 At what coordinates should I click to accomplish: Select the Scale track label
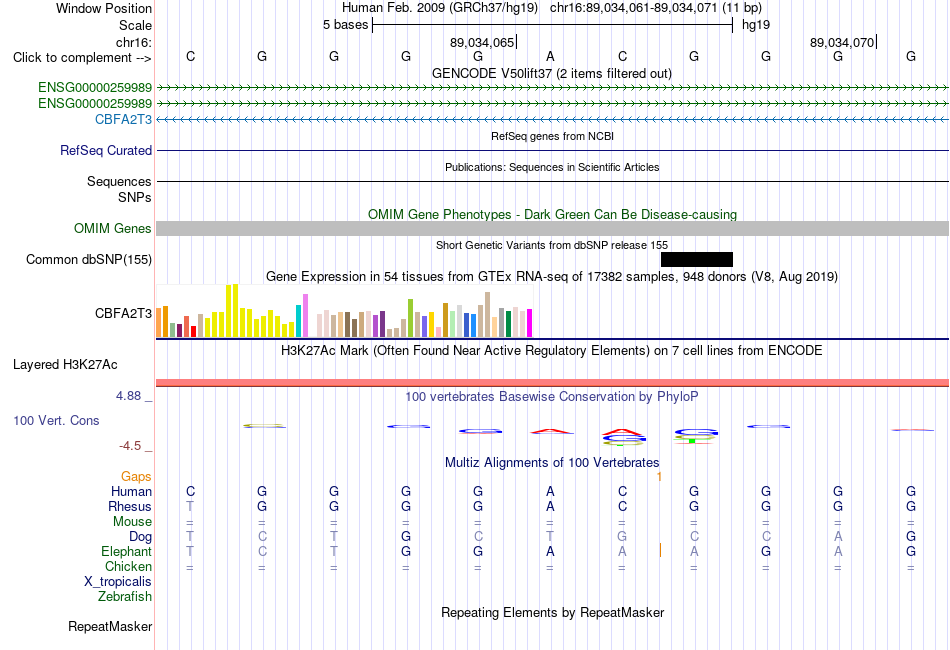135,25
